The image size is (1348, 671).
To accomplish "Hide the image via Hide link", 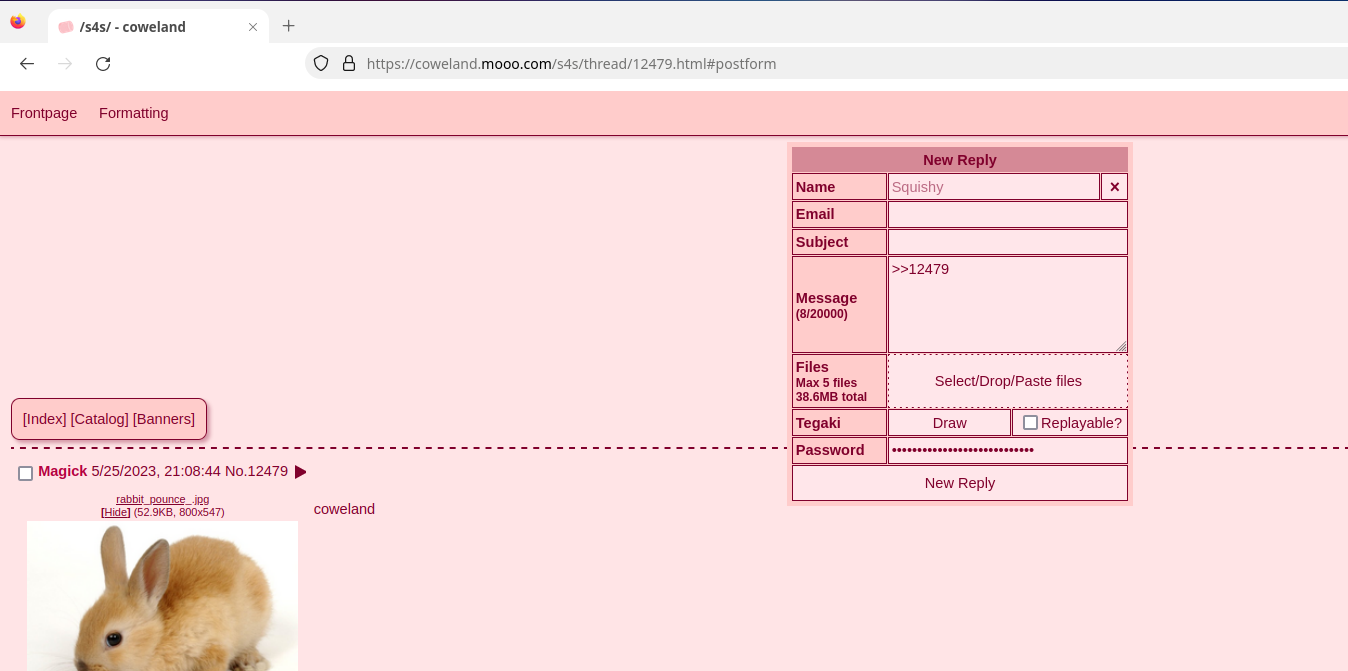I will 116,512.
